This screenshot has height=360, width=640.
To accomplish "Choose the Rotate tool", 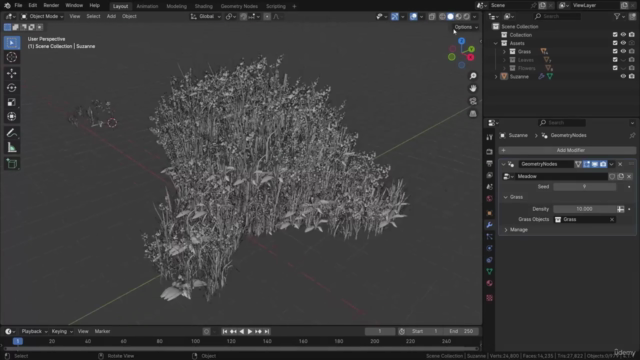I will [11, 88].
